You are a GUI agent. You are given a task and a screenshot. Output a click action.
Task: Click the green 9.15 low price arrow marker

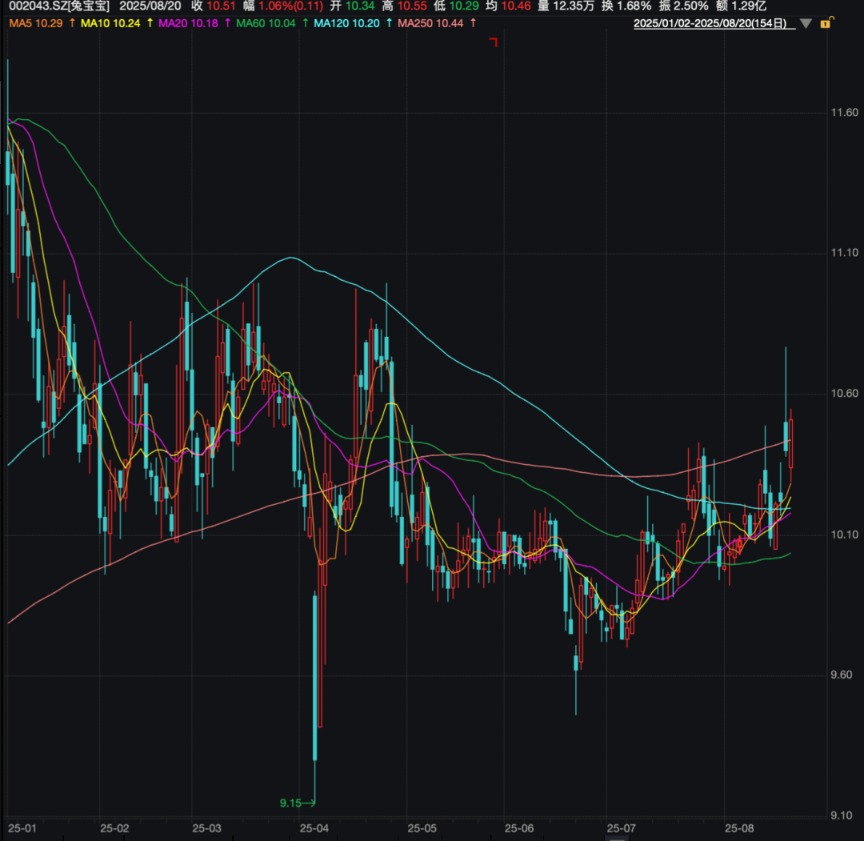[297, 802]
